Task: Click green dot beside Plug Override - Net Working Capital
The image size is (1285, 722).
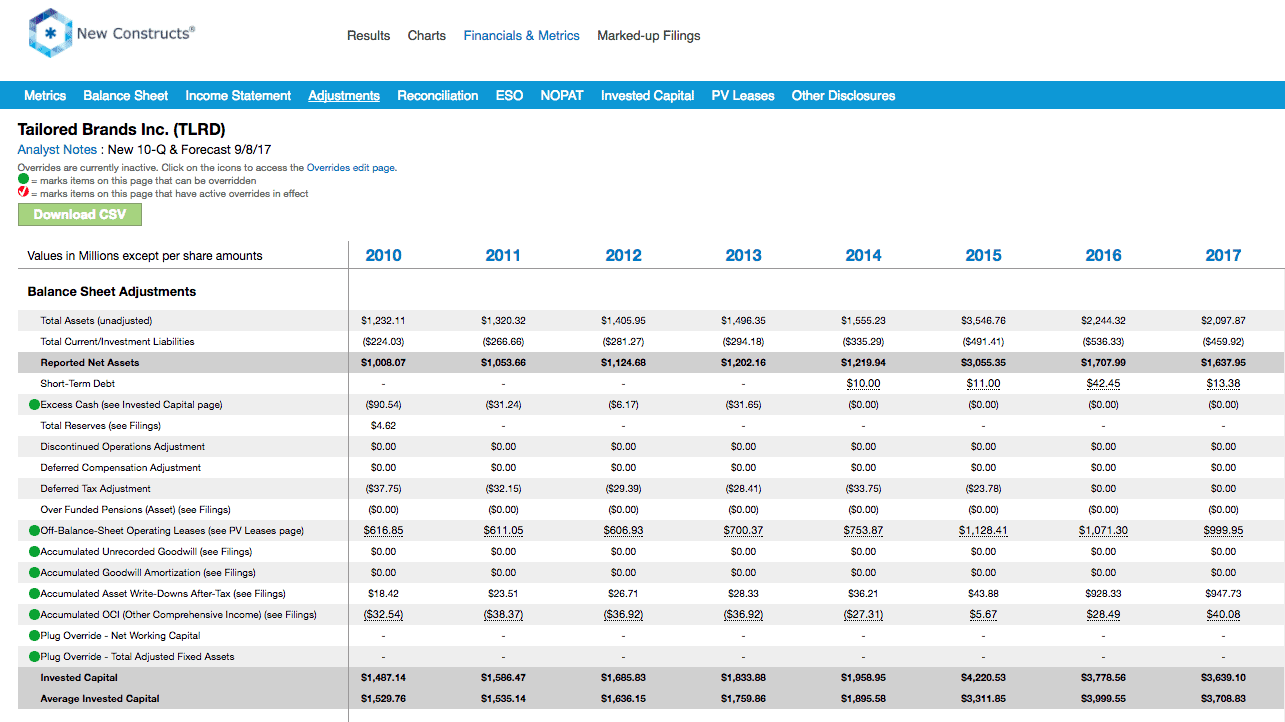Action: click(34, 636)
